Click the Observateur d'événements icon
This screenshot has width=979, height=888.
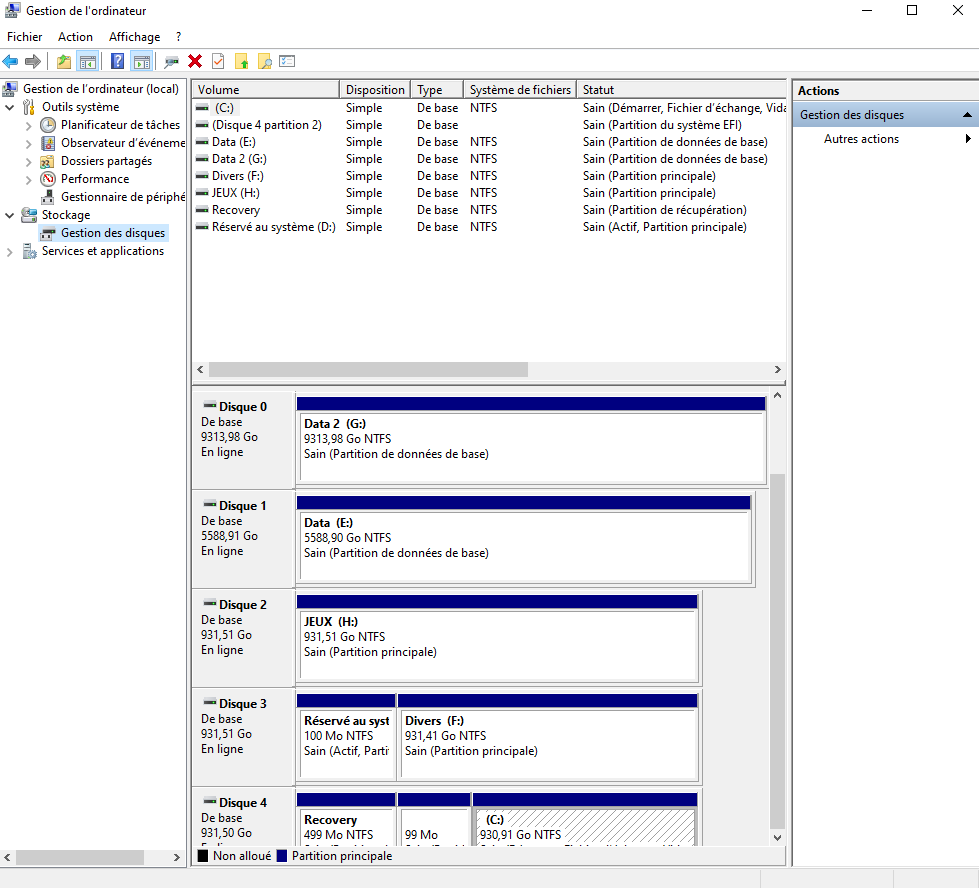(x=47, y=143)
